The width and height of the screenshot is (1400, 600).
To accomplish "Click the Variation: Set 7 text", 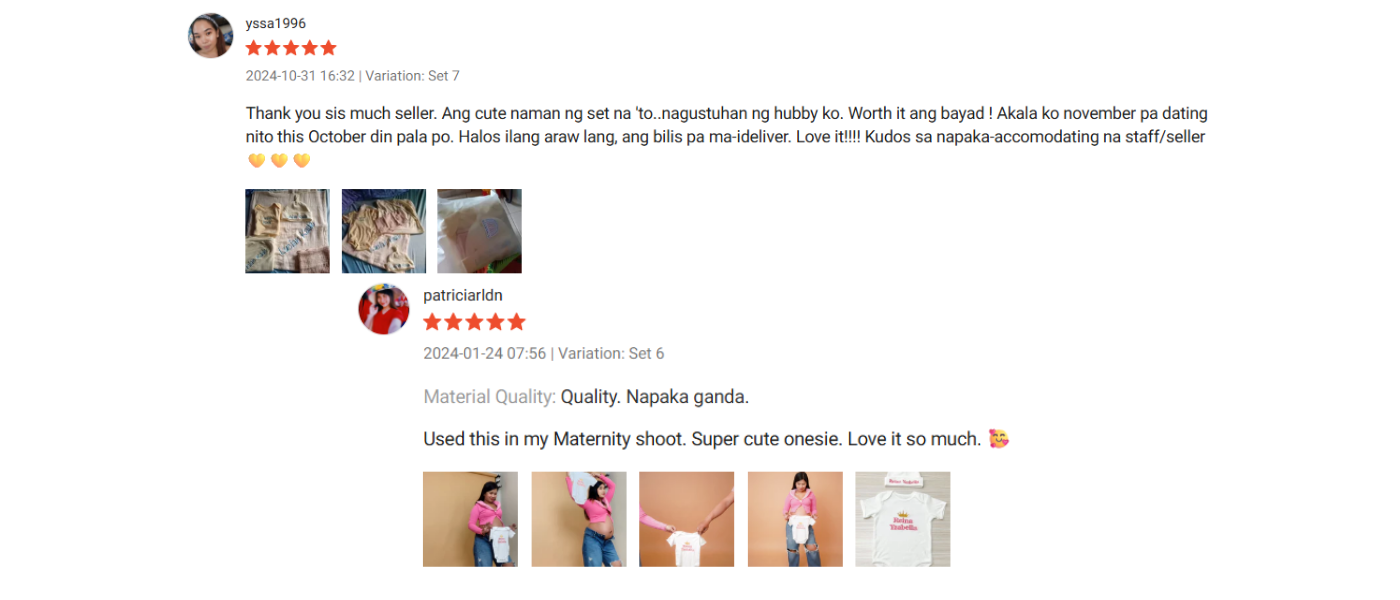I will click(413, 76).
